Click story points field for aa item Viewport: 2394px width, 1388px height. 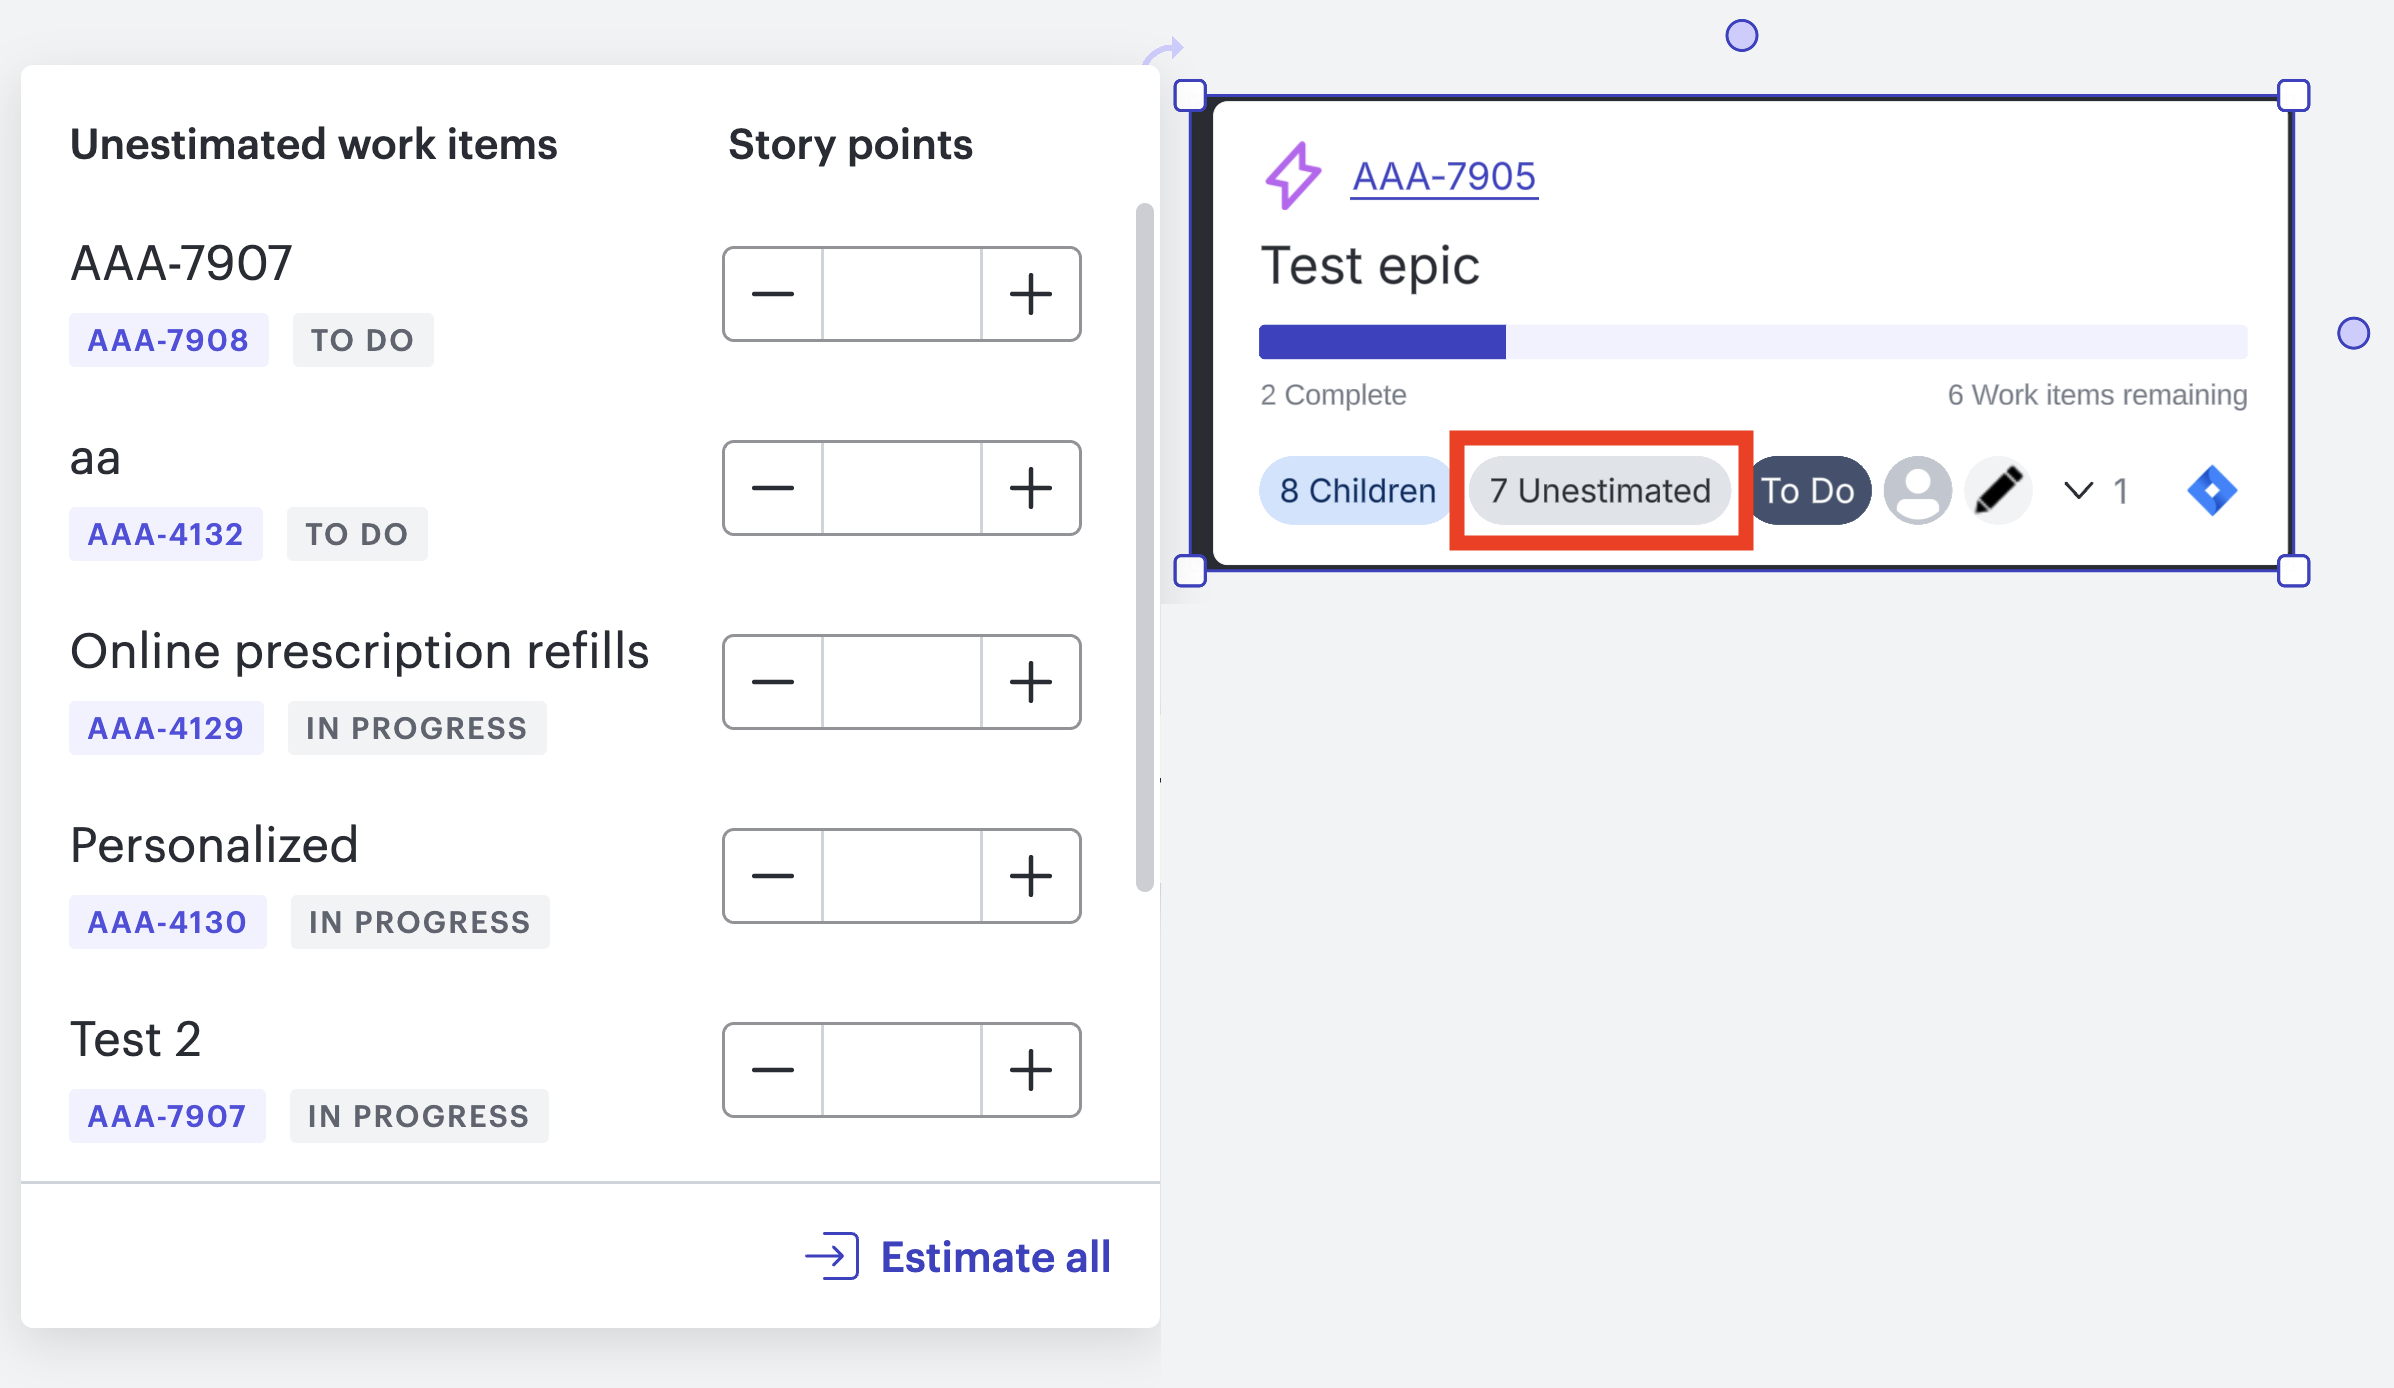902,488
